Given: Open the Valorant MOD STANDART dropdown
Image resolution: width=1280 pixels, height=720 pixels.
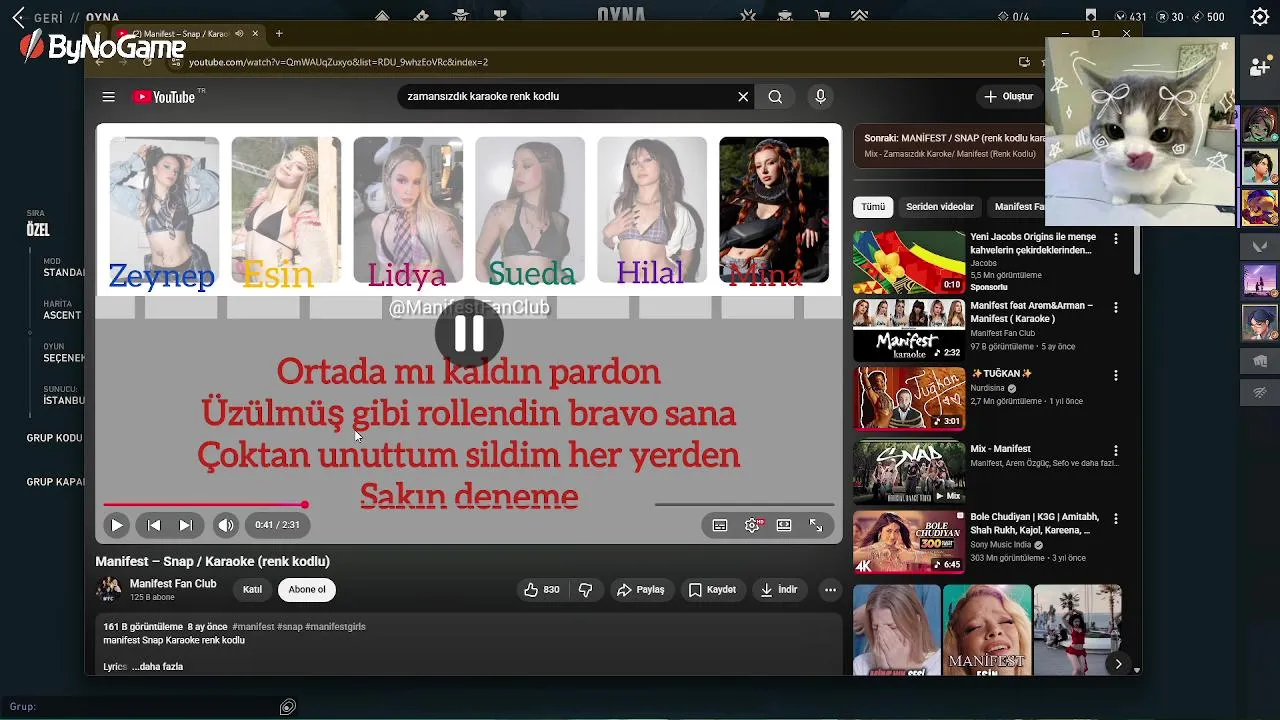Looking at the screenshot, I should (63, 267).
